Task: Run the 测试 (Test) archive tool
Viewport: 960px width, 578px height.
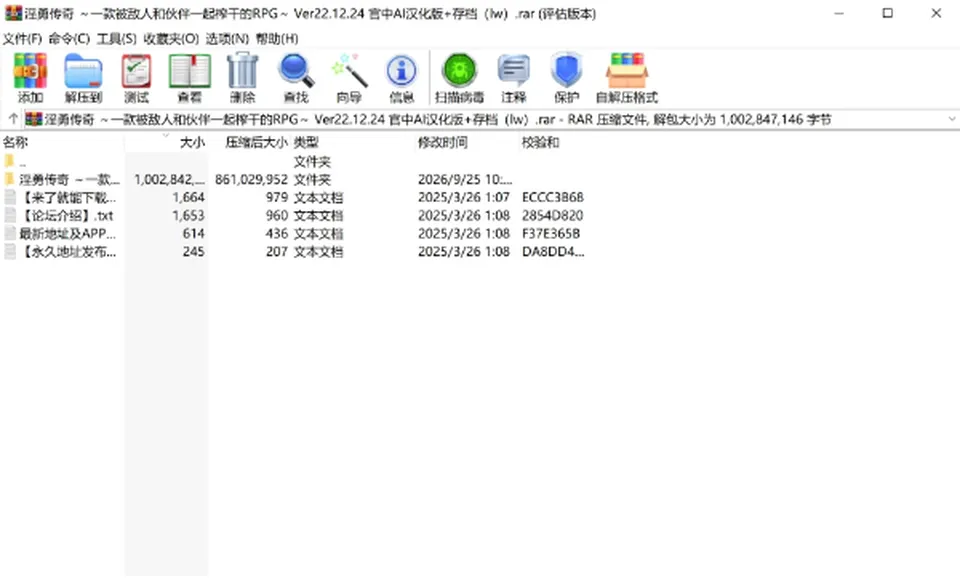Action: (x=136, y=71)
